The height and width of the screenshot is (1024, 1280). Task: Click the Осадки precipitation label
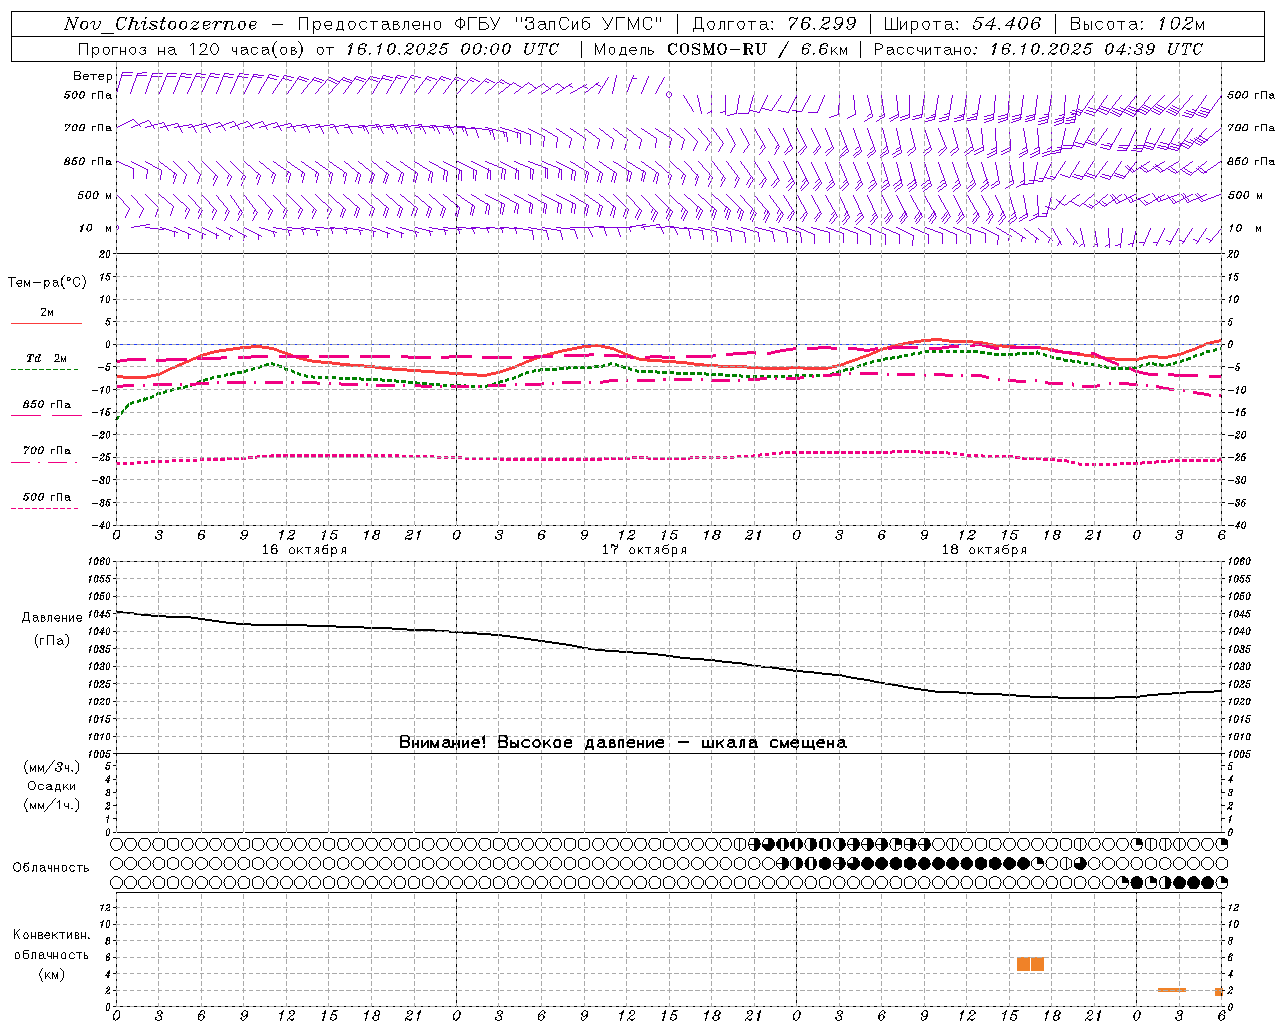[x=52, y=786]
